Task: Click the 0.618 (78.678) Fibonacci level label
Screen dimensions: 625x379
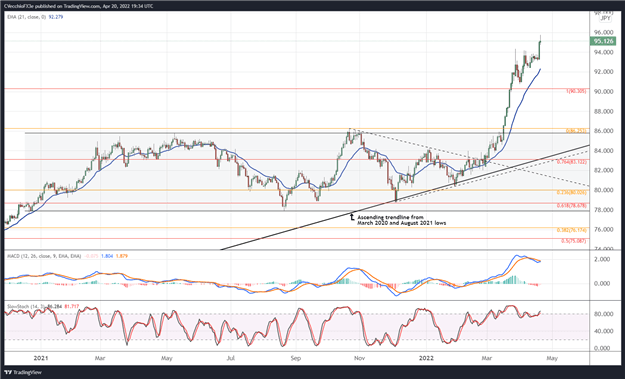Action: 571,206
